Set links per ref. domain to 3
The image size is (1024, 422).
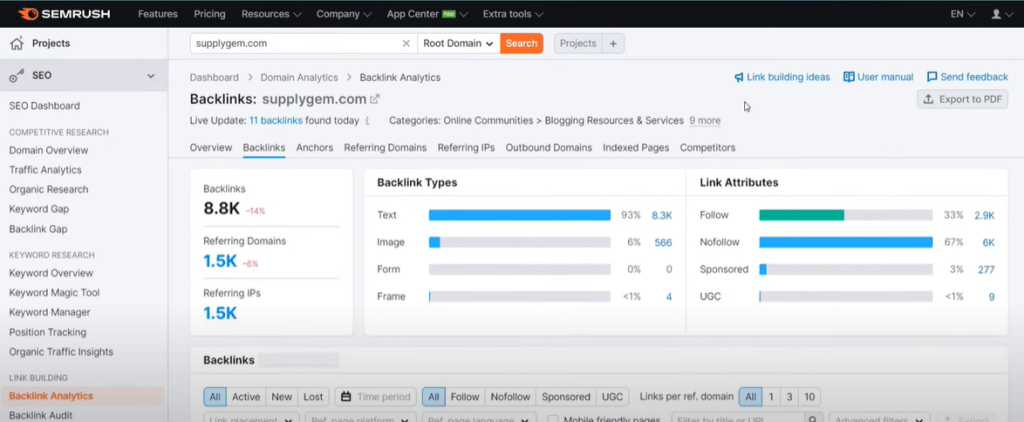pyautogui.click(x=789, y=397)
